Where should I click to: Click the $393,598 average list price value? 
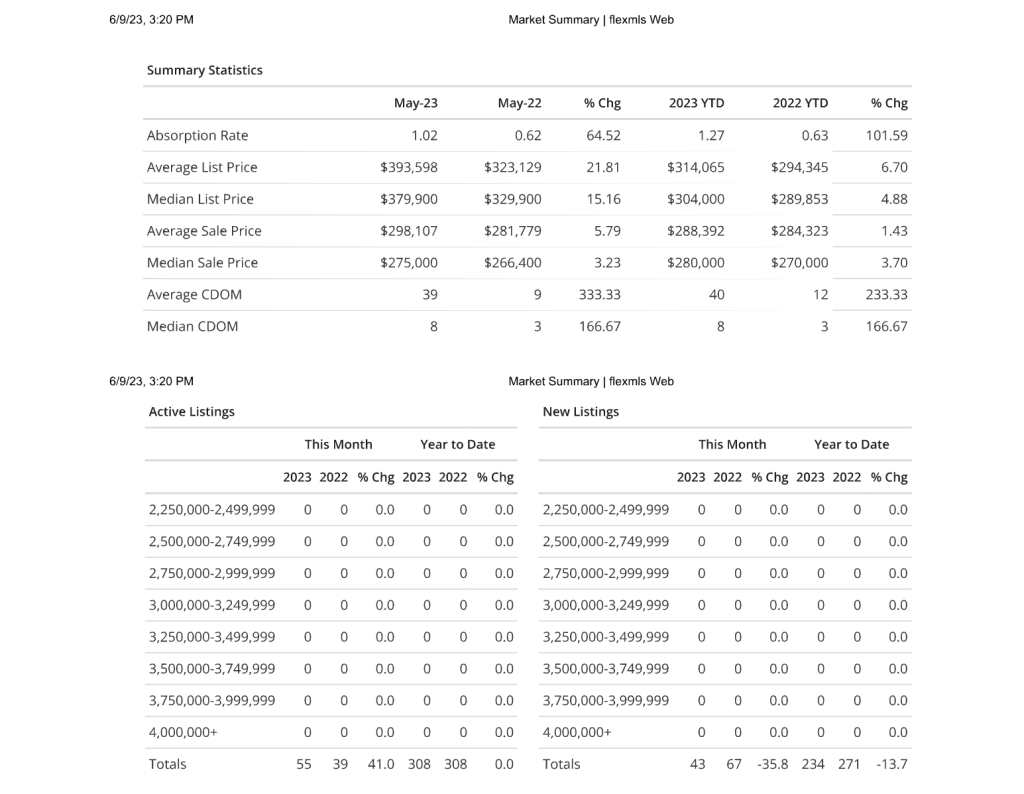[409, 167]
